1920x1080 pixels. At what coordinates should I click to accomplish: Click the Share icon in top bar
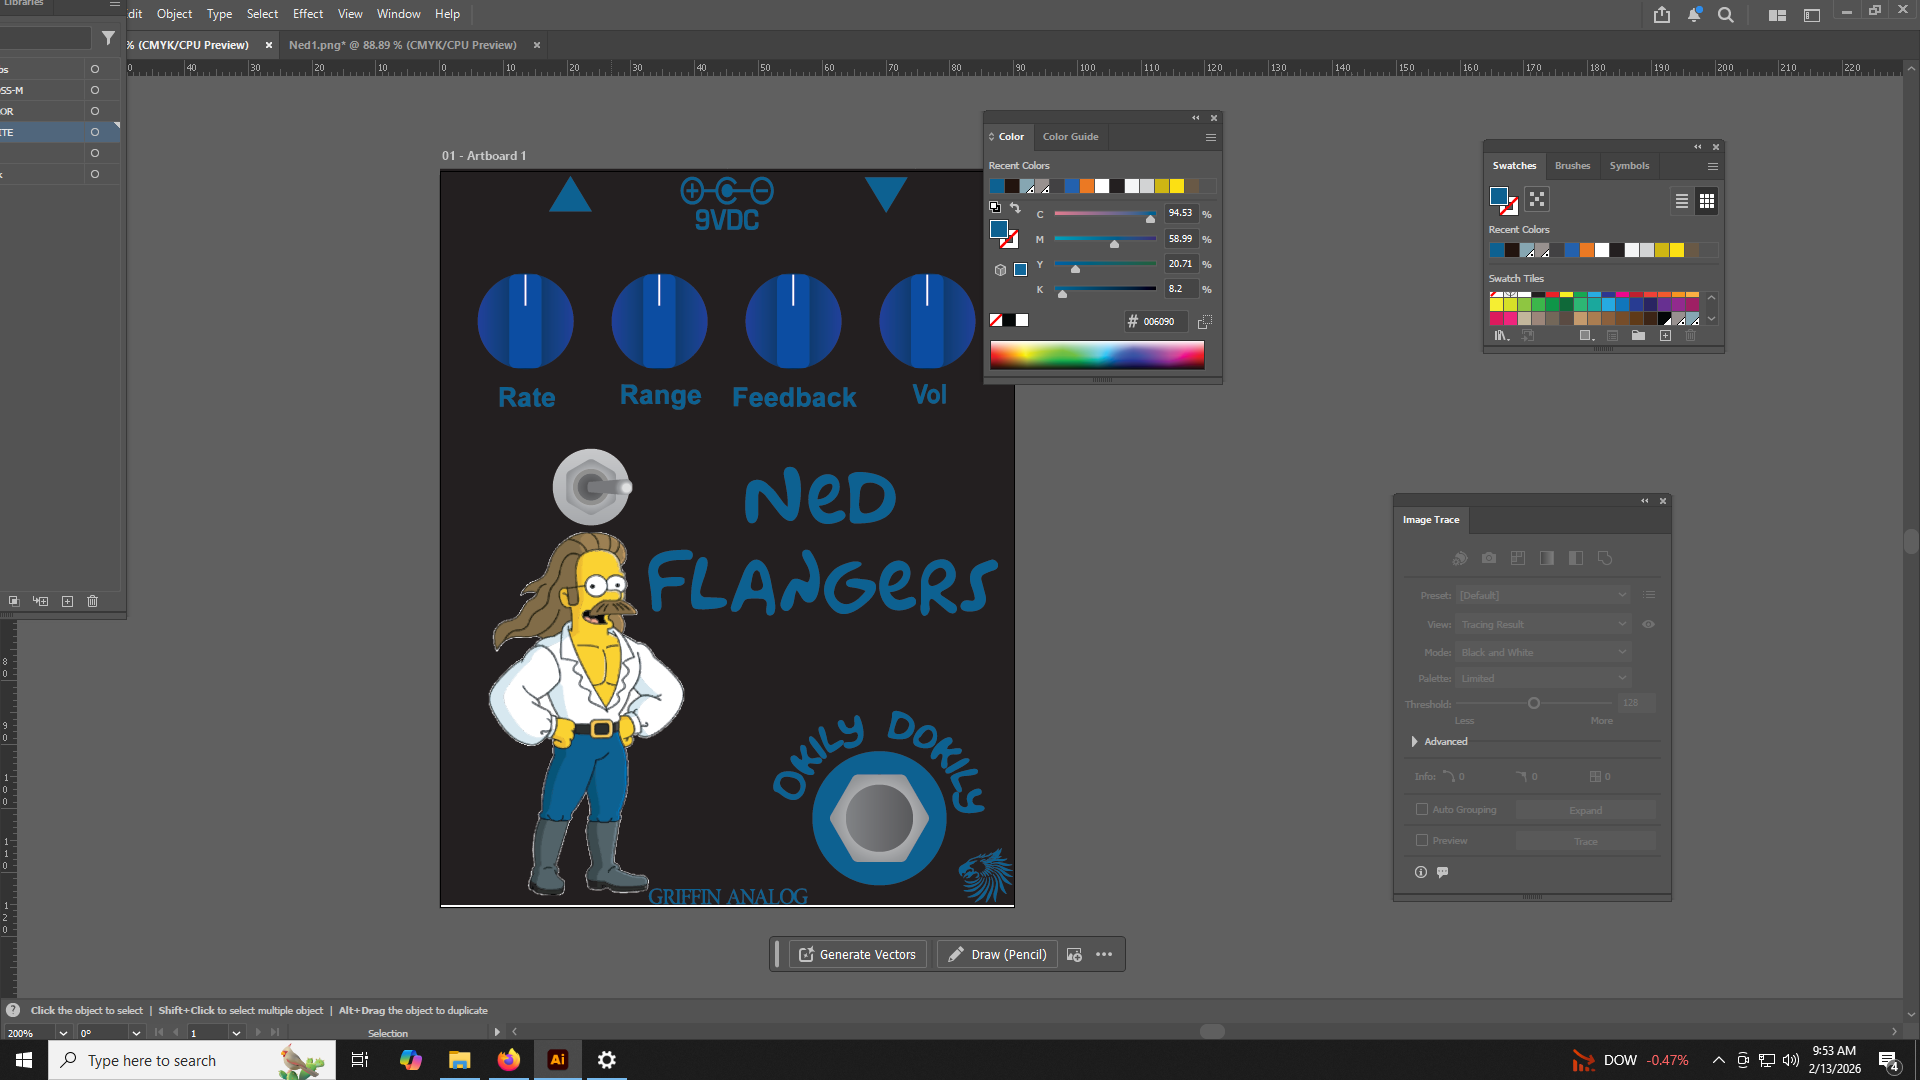pos(1662,14)
